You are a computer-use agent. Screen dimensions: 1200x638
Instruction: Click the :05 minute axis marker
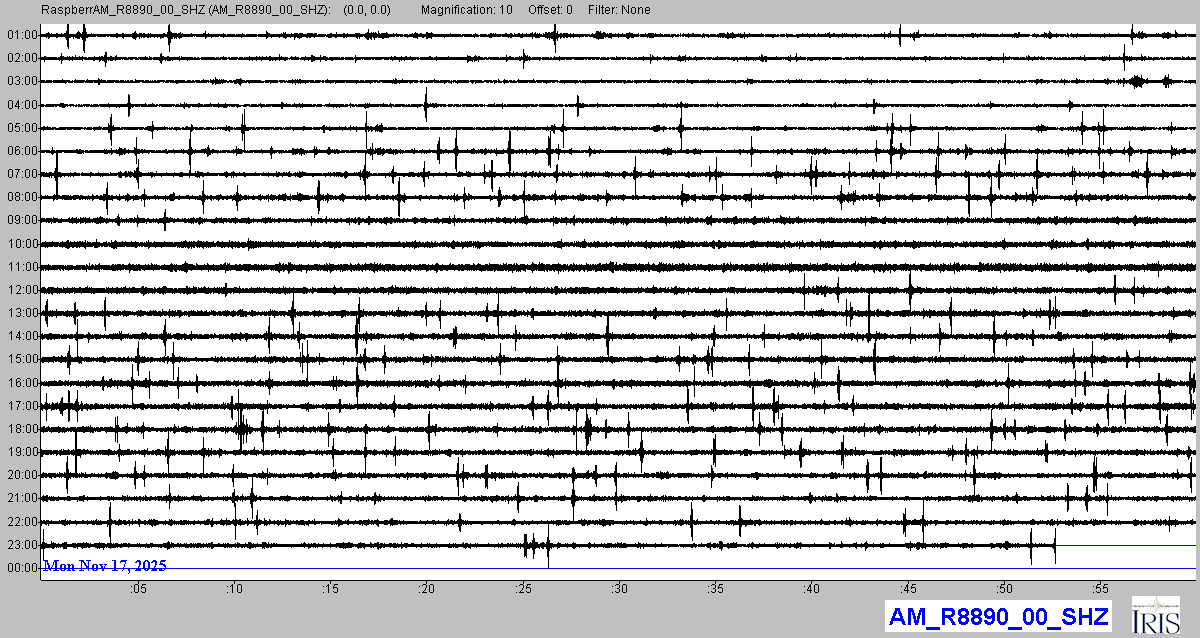(x=138, y=589)
